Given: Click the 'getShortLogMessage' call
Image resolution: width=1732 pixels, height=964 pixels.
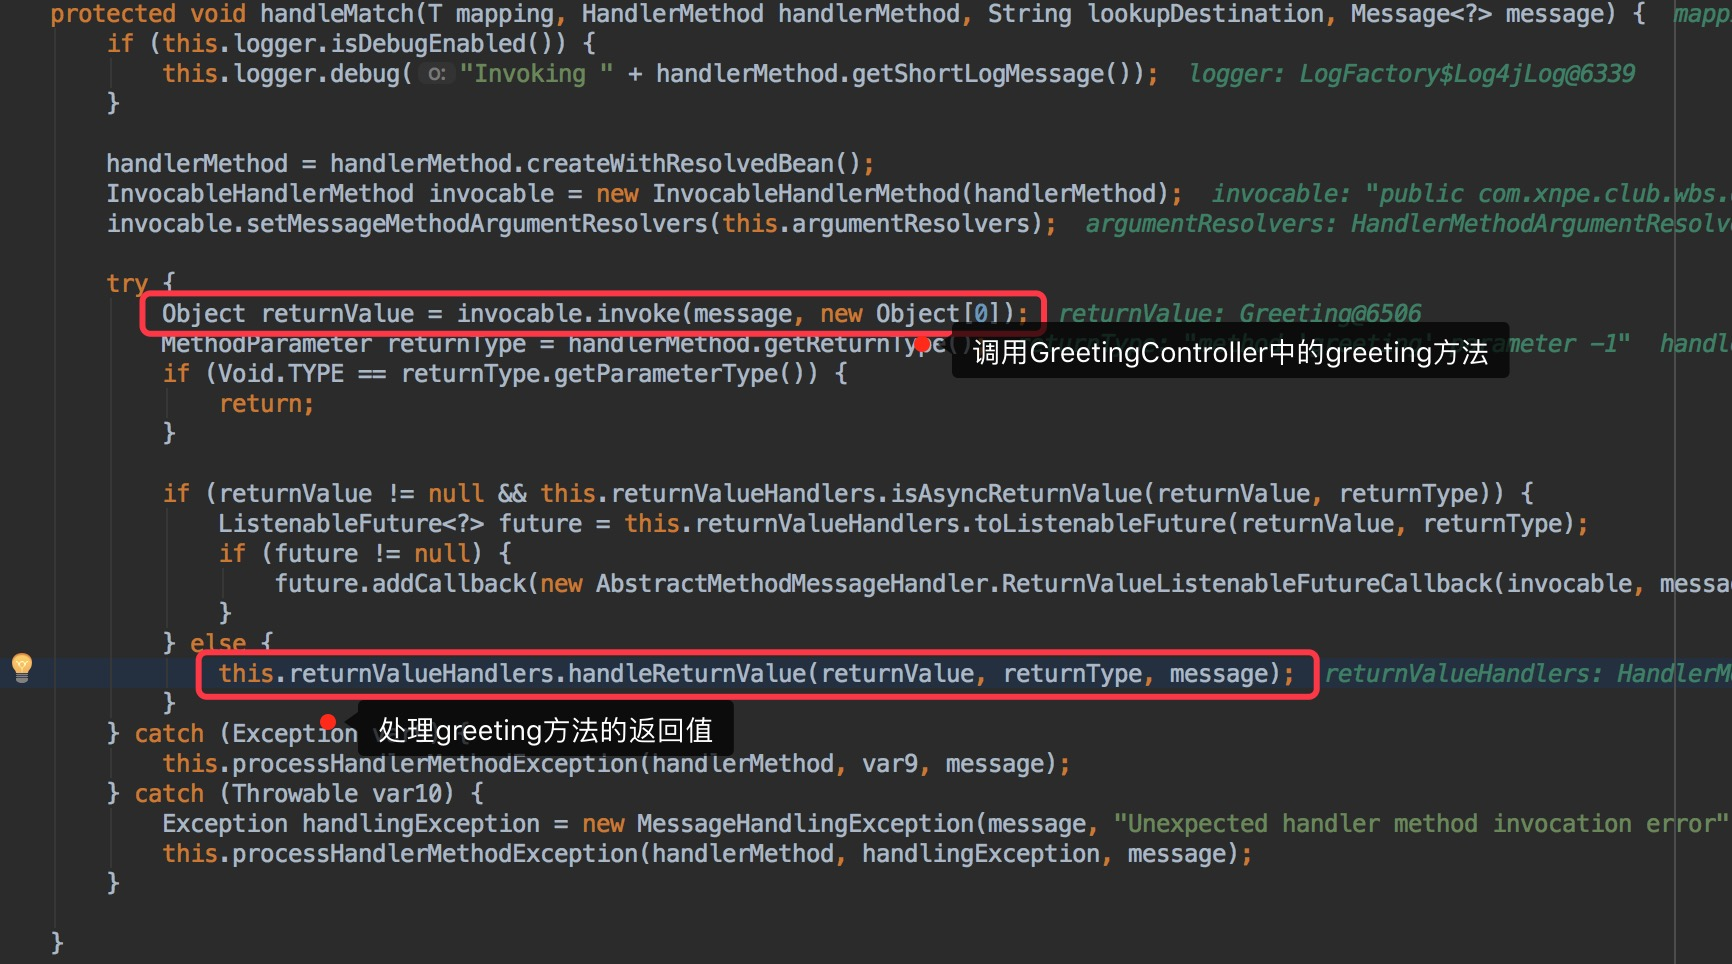Looking at the screenshot, I should [x=978, y=74].
